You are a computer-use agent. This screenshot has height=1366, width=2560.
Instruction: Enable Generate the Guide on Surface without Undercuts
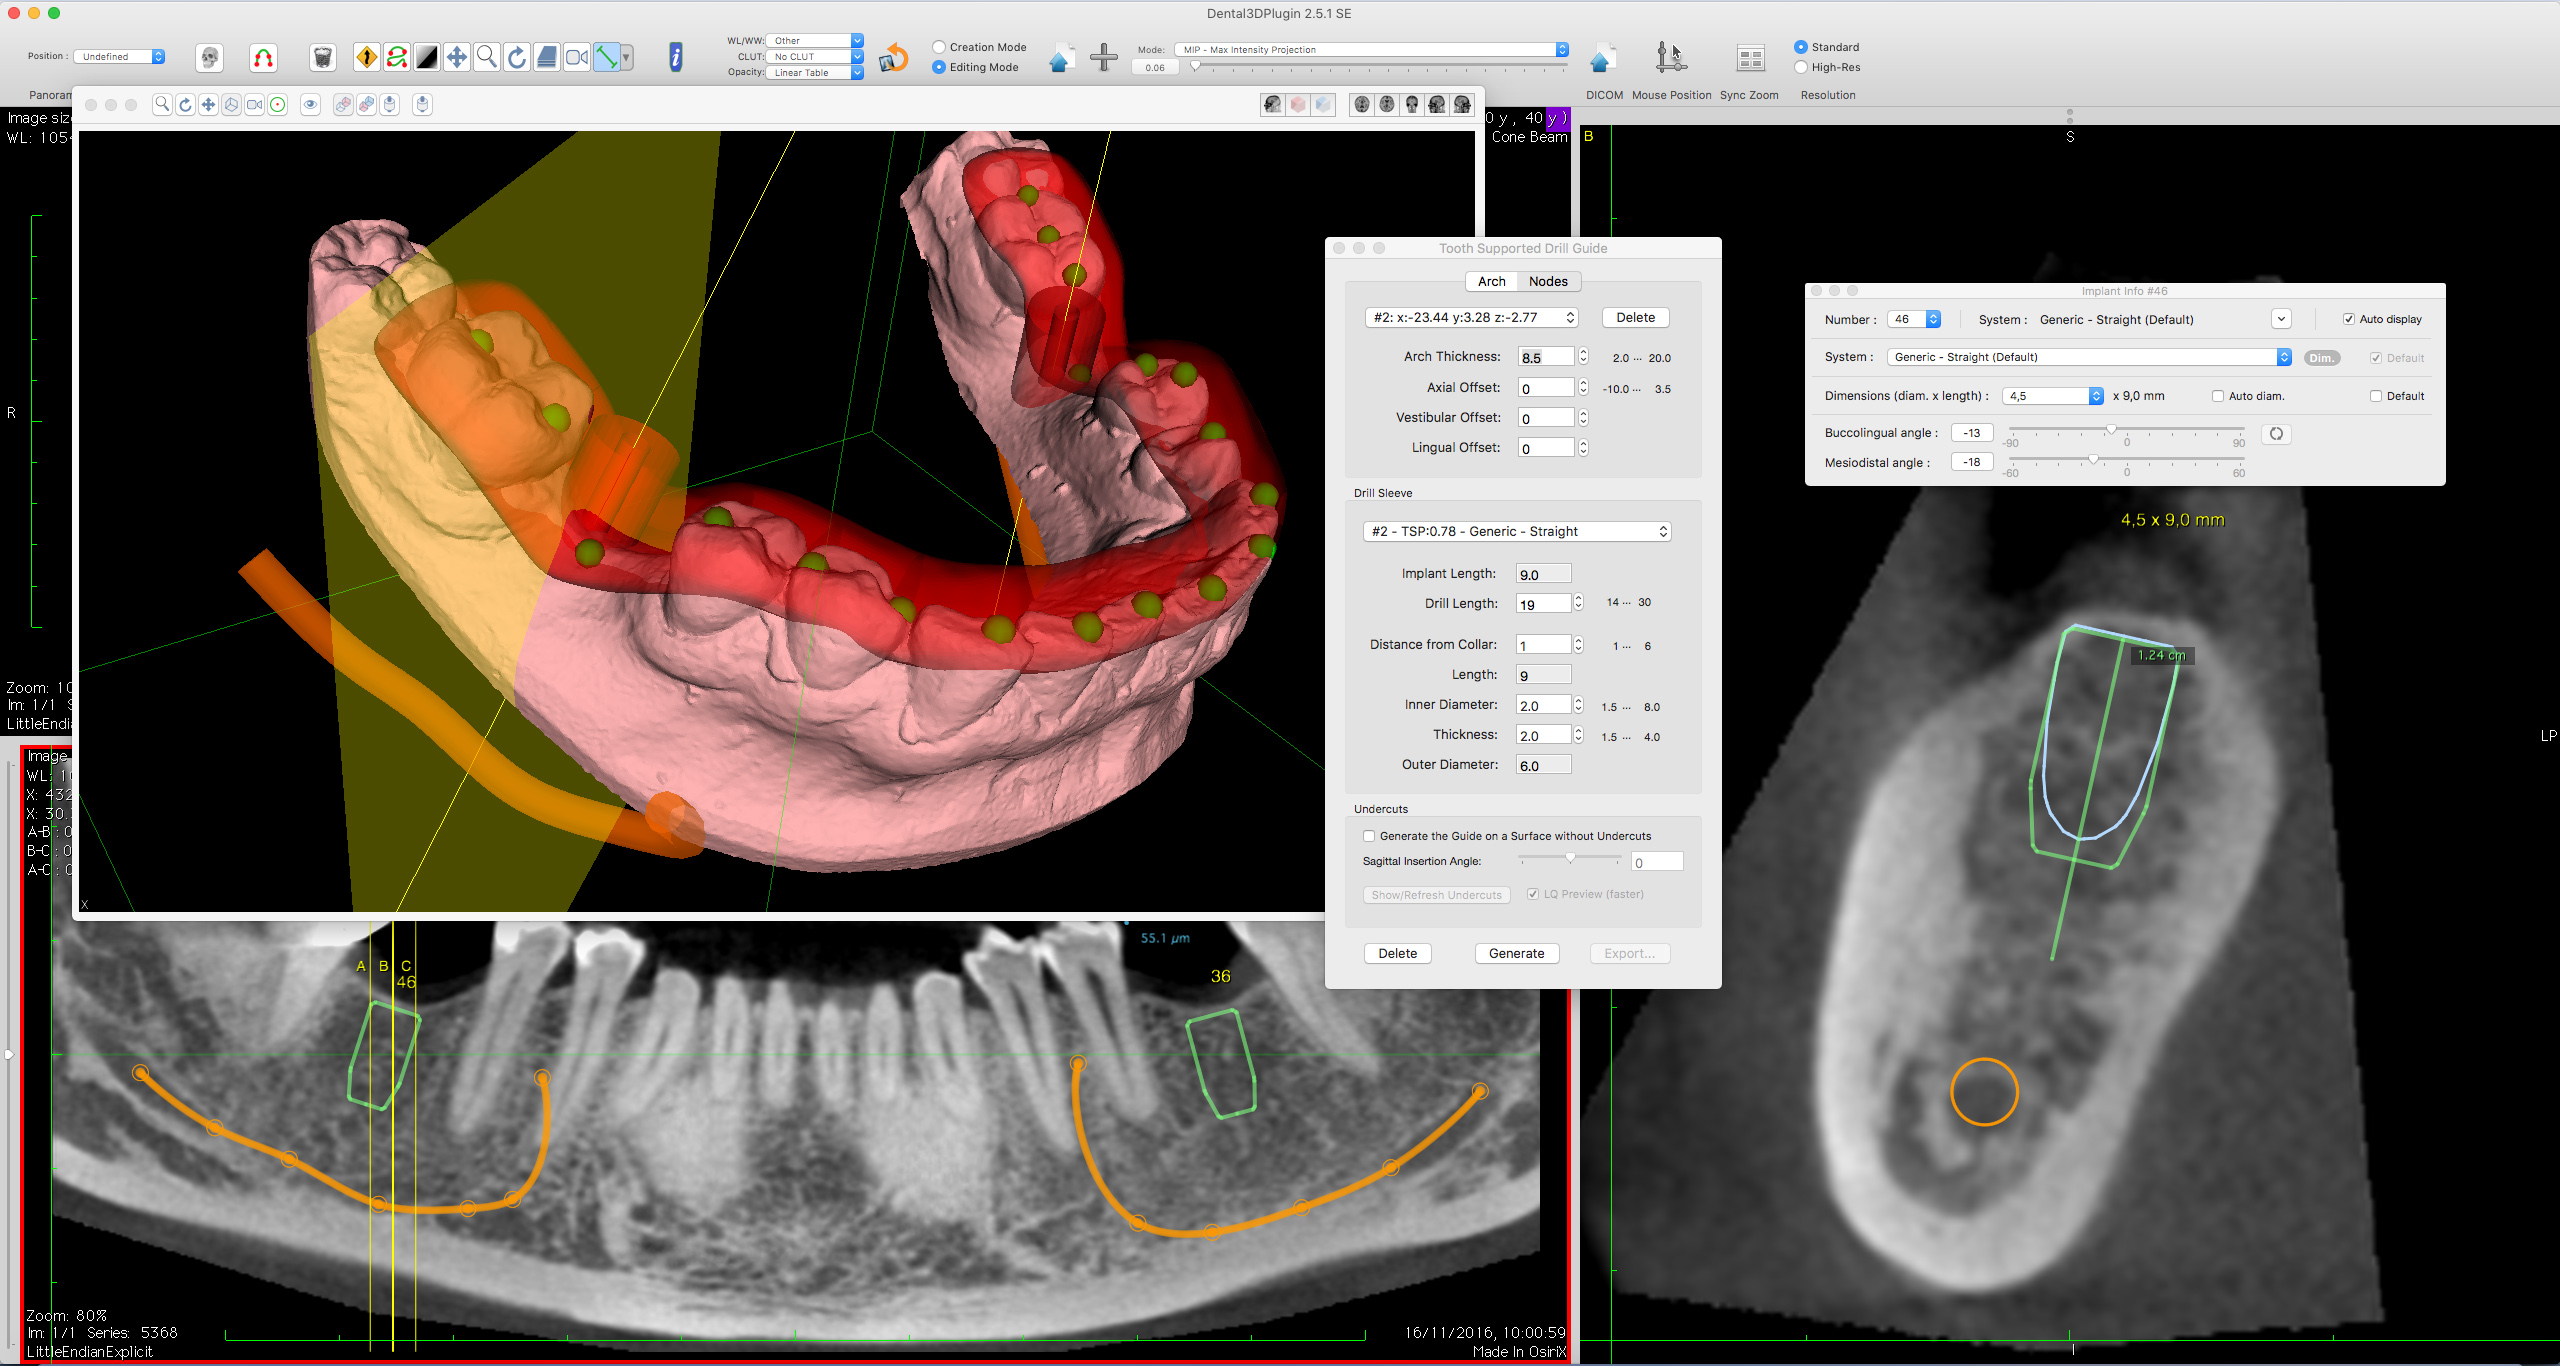point(1369,836)
